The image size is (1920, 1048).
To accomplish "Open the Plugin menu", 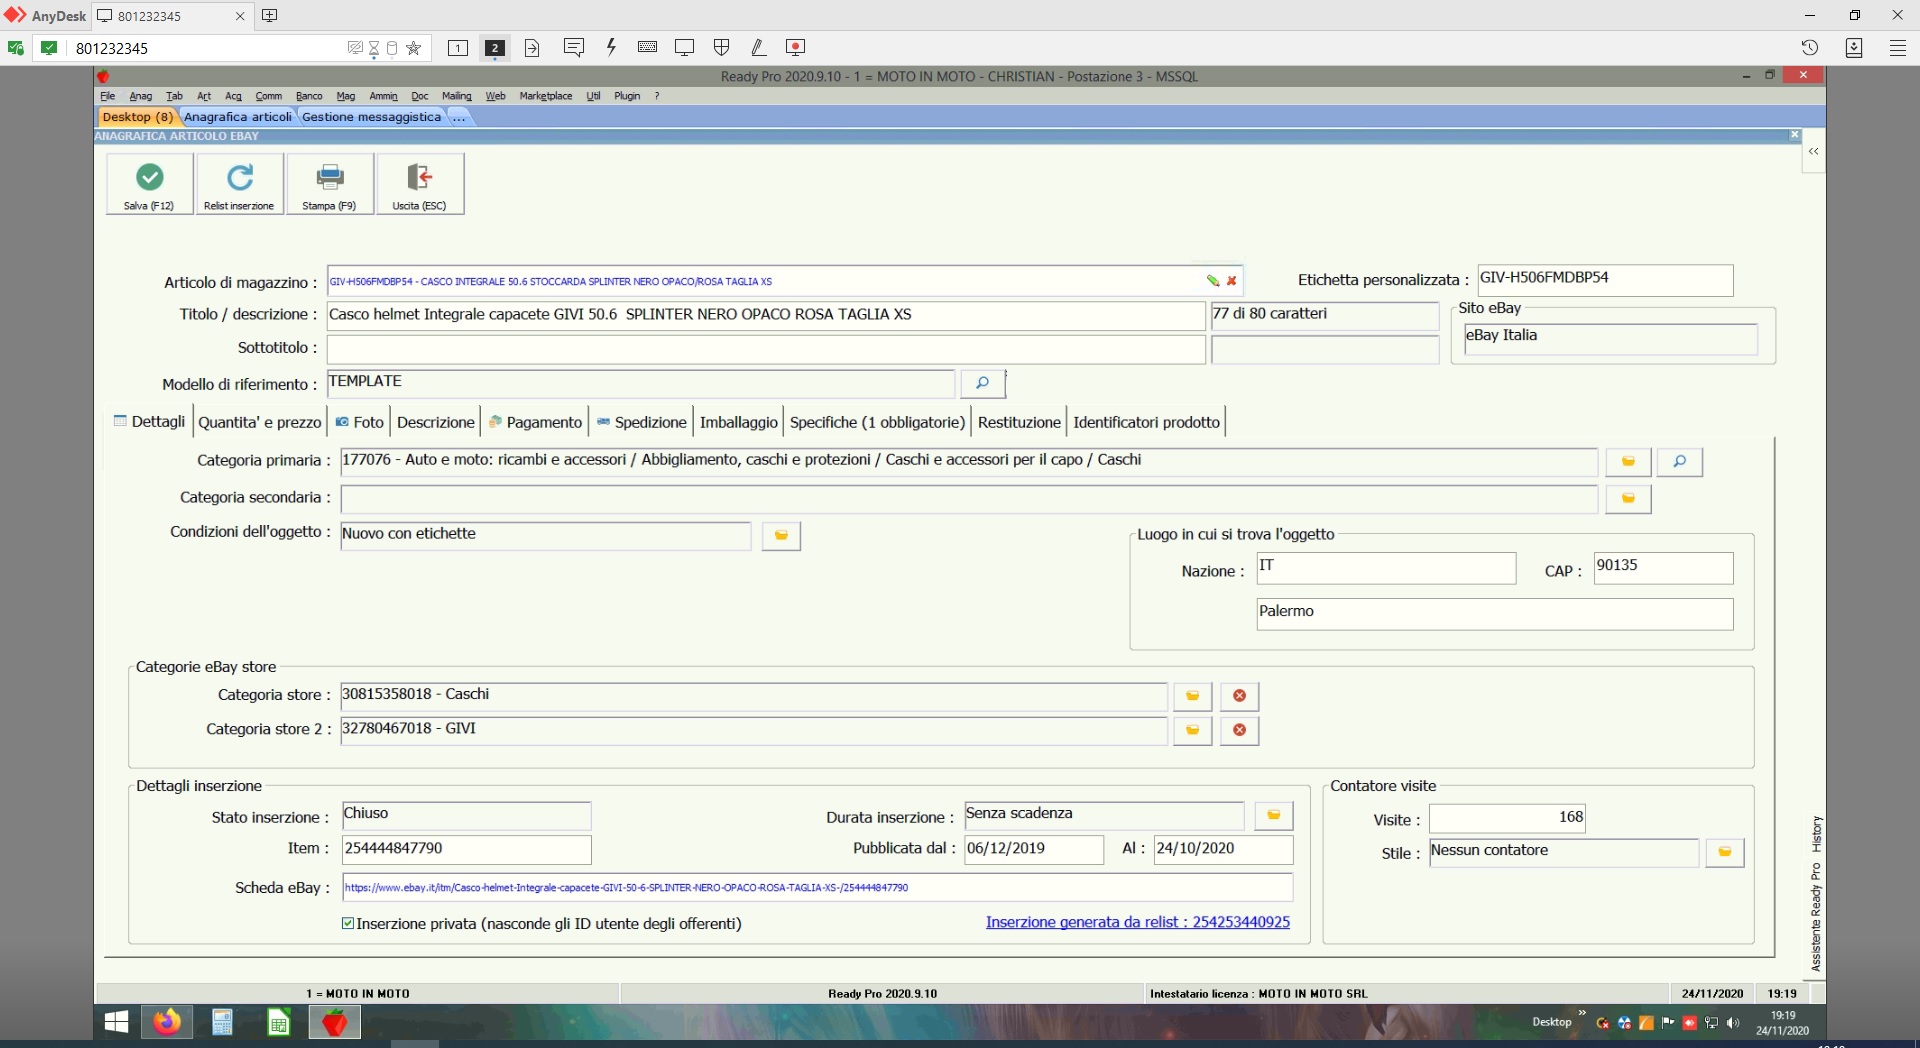I will coord(627,96).
